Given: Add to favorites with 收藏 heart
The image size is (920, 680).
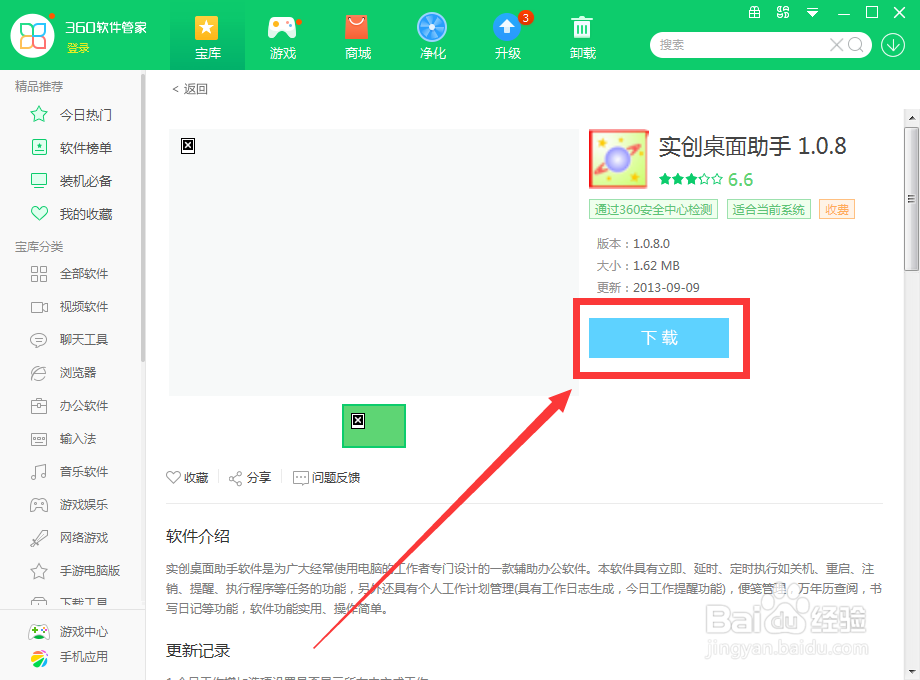Looking at the screenshot, I should click(x=187, y=478).
